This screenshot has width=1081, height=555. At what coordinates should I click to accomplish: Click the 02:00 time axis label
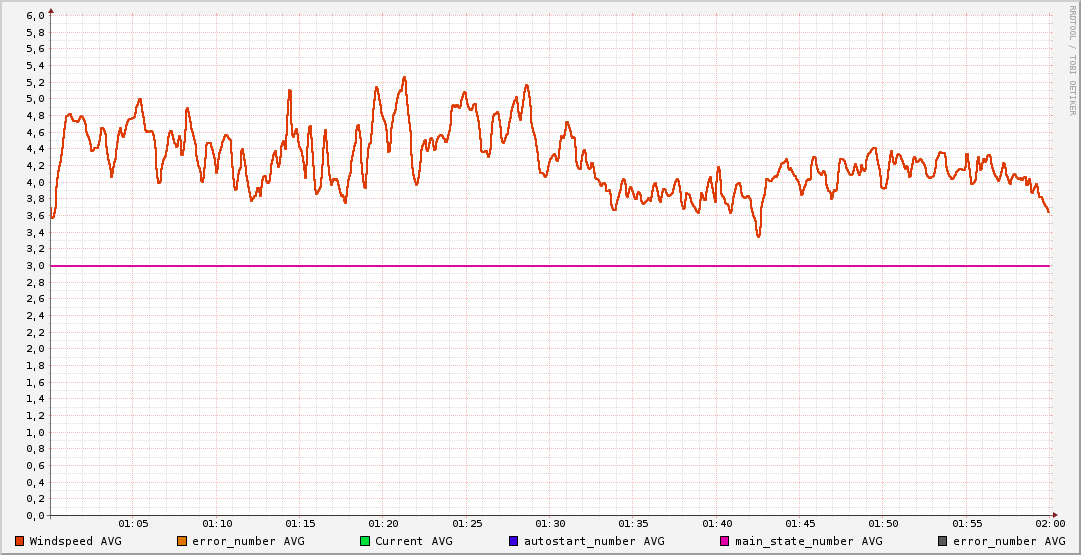point(1049,524)
